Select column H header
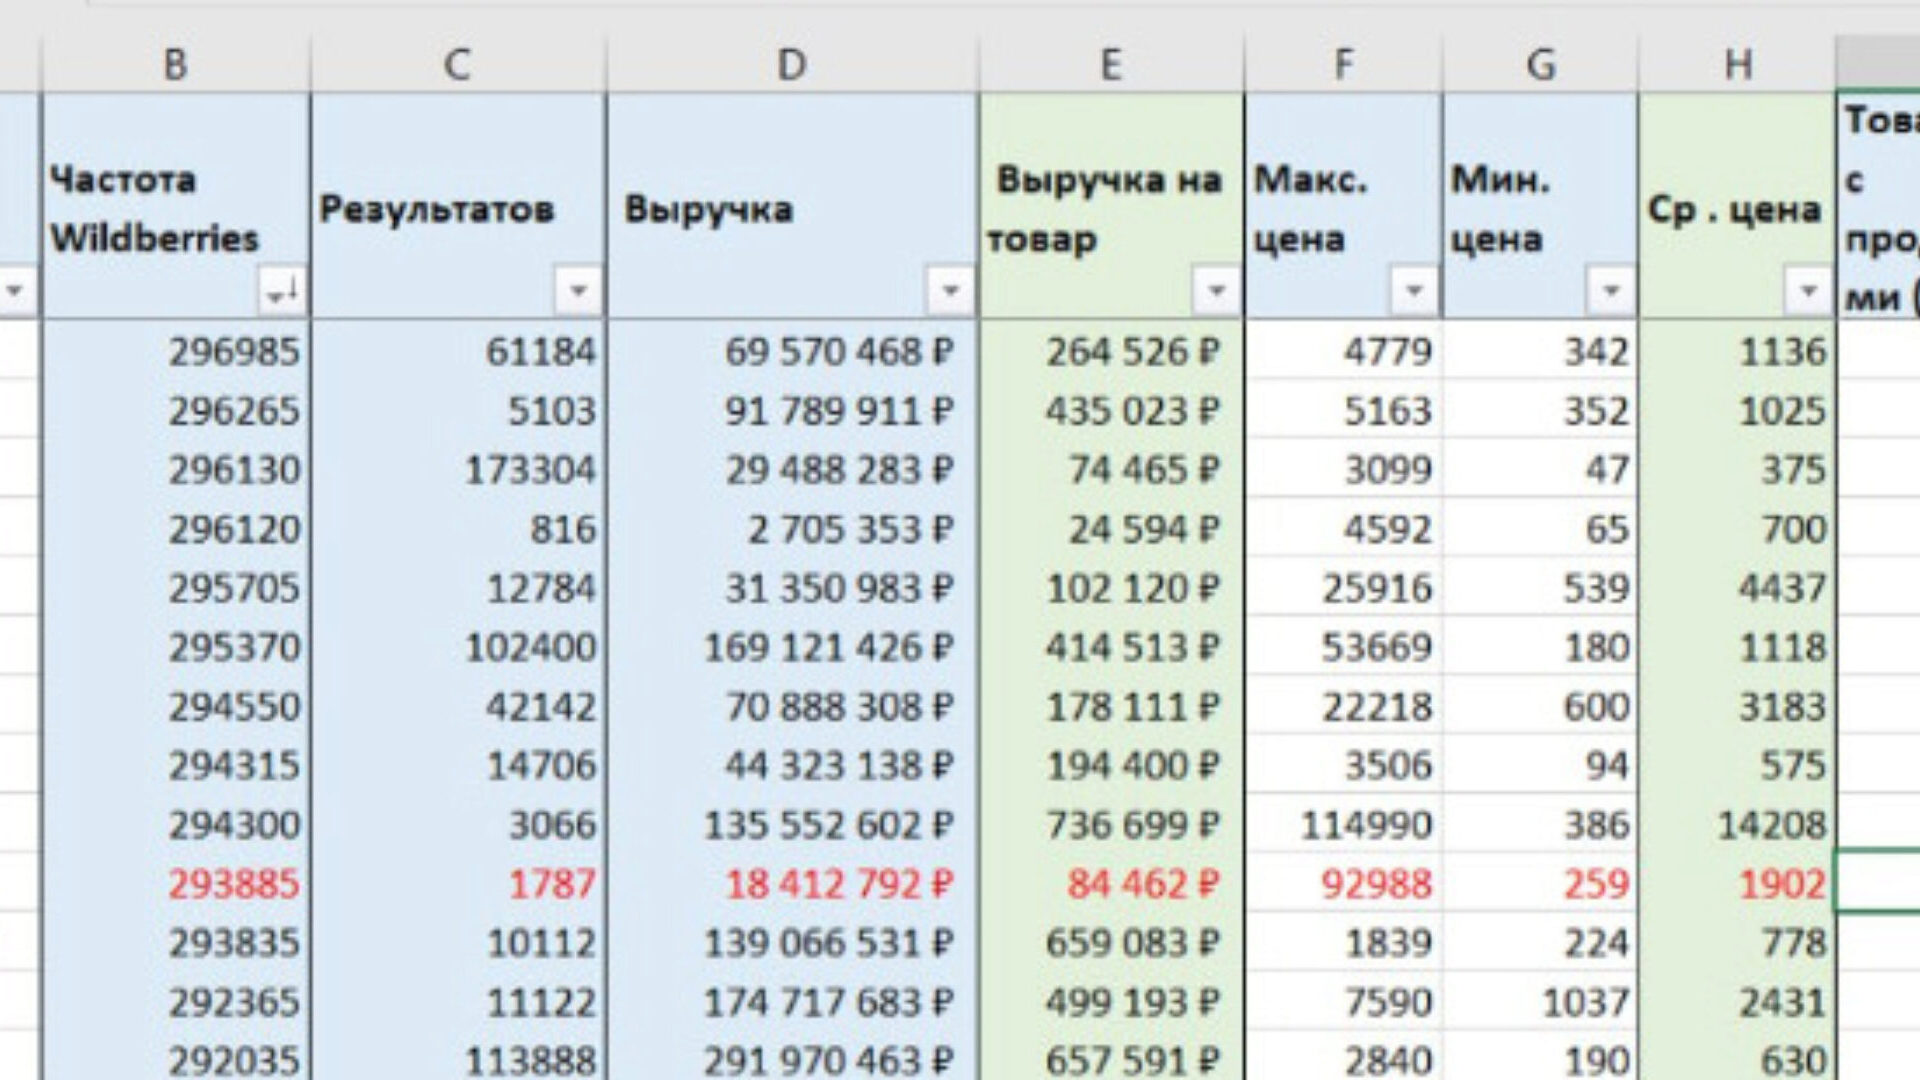 coord(1737,65)
